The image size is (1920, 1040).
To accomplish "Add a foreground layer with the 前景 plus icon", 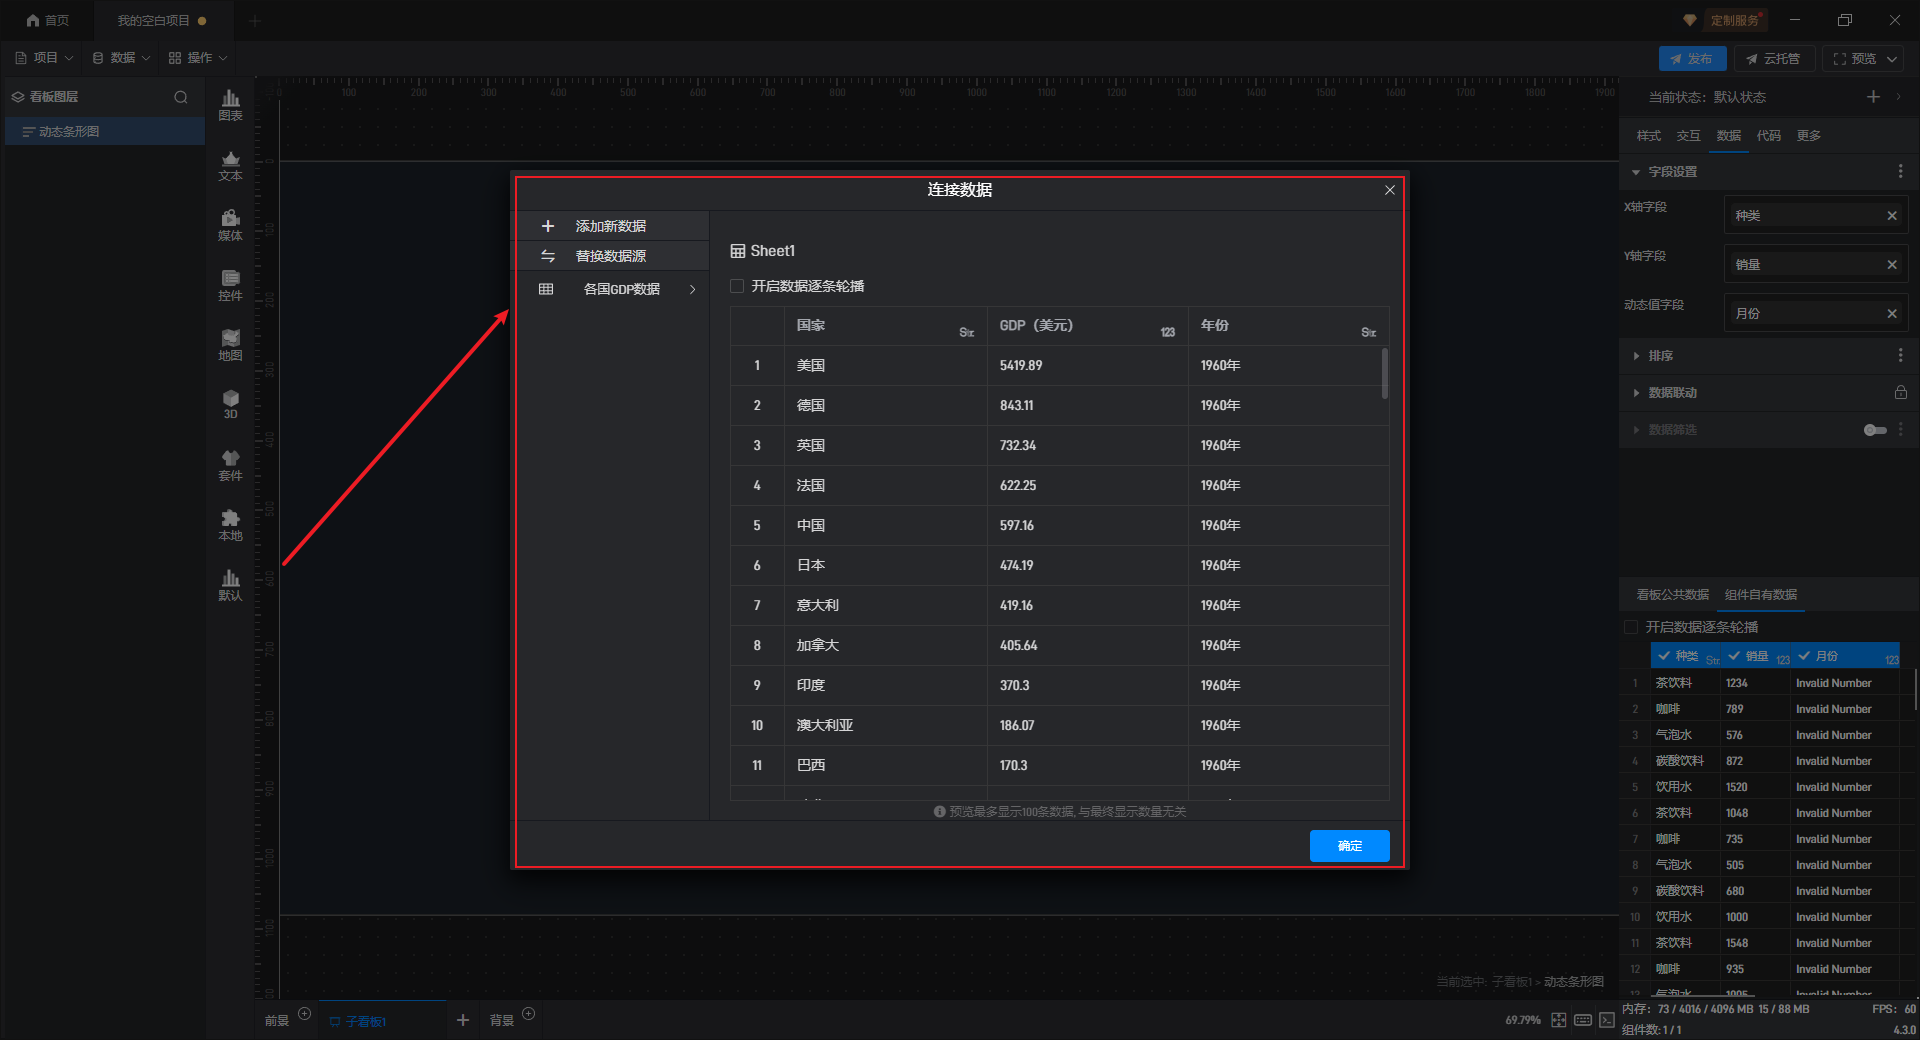I will click(305, 1014).
